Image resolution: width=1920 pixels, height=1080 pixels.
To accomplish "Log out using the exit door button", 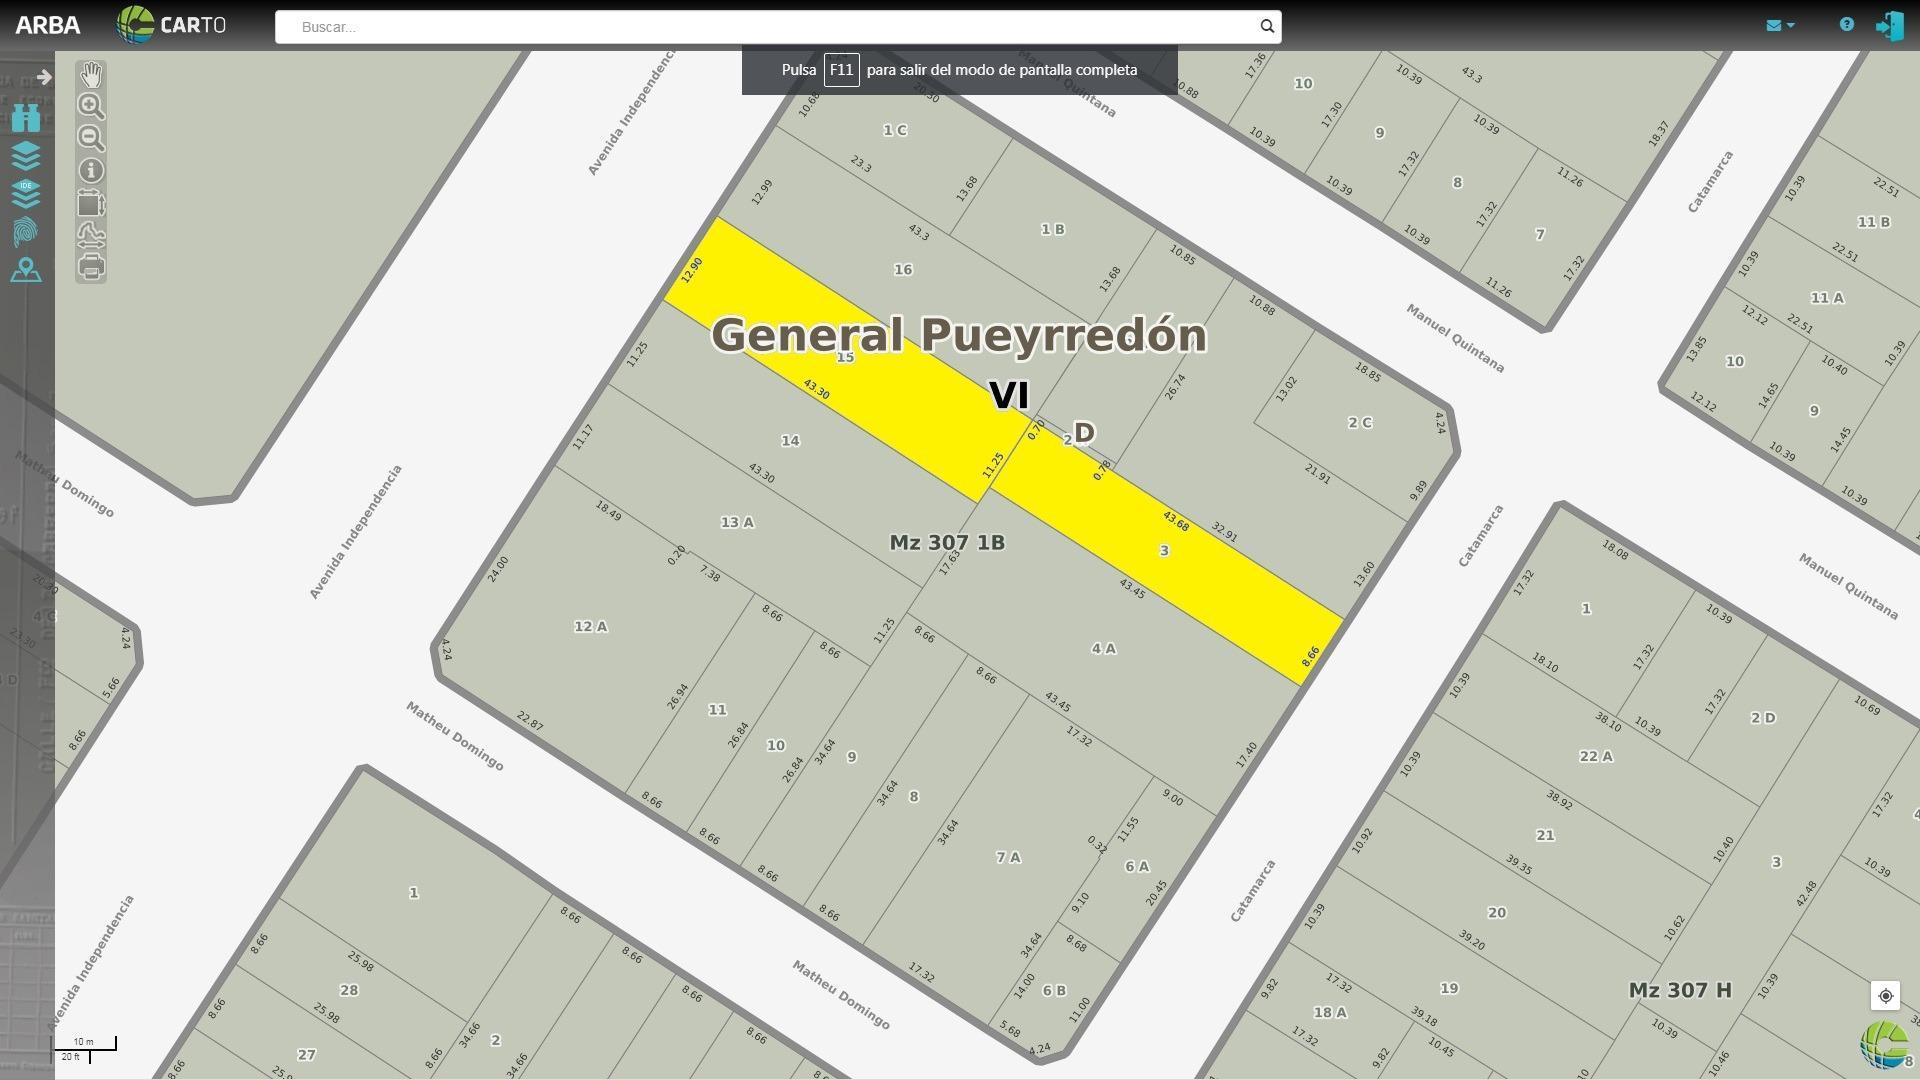I will pyautogui.click(x=1889, y=25).
